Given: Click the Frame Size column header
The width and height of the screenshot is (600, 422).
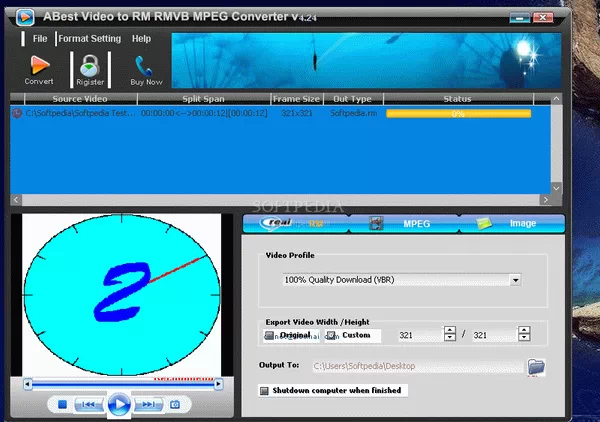Looking at the screenshot, I should tap(297, 99).
